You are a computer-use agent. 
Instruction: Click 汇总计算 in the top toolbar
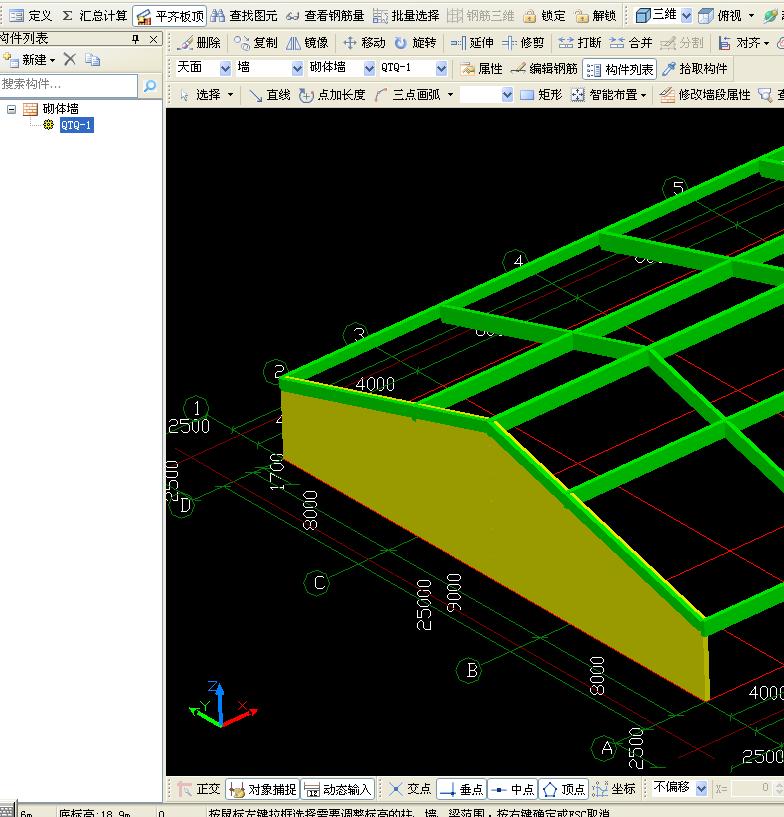[x=95, y=16]
